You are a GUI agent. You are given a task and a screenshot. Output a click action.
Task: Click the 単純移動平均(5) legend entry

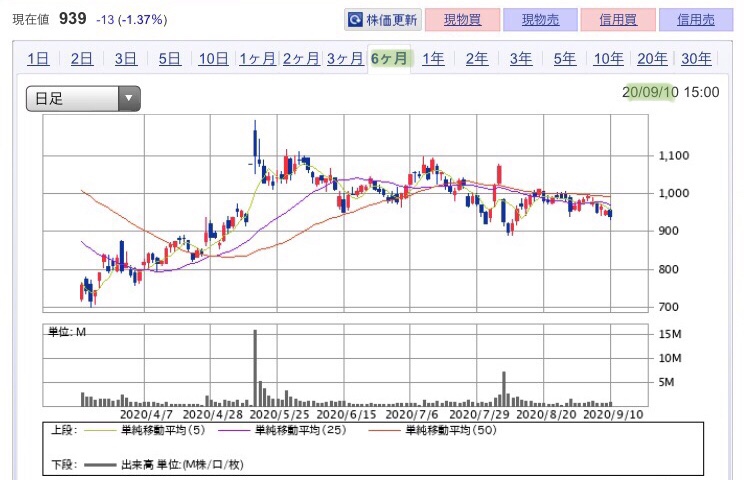pos(163,430)
